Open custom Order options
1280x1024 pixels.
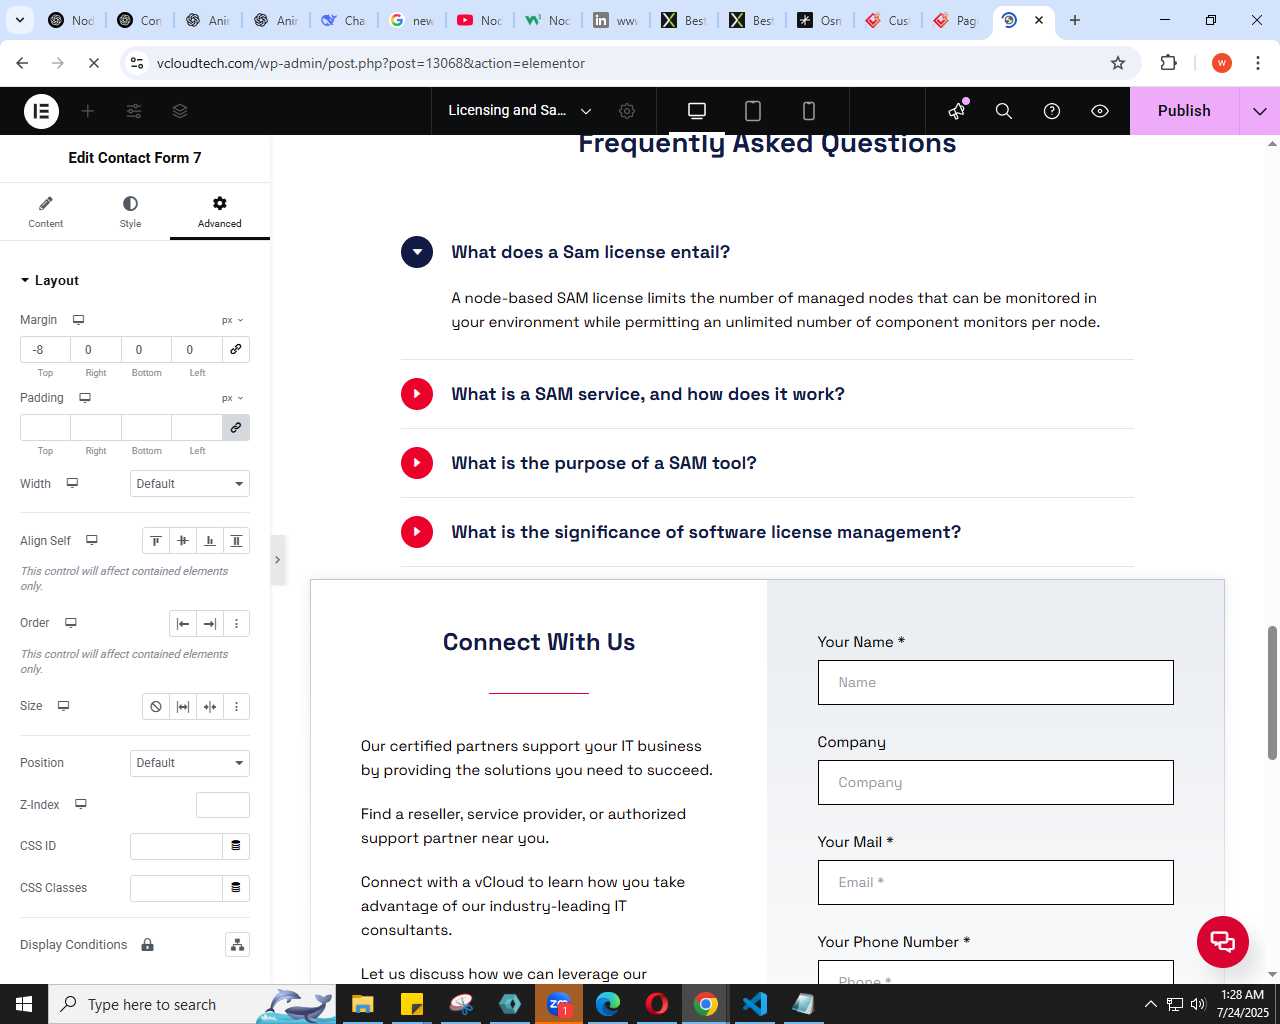click(236, 624)
